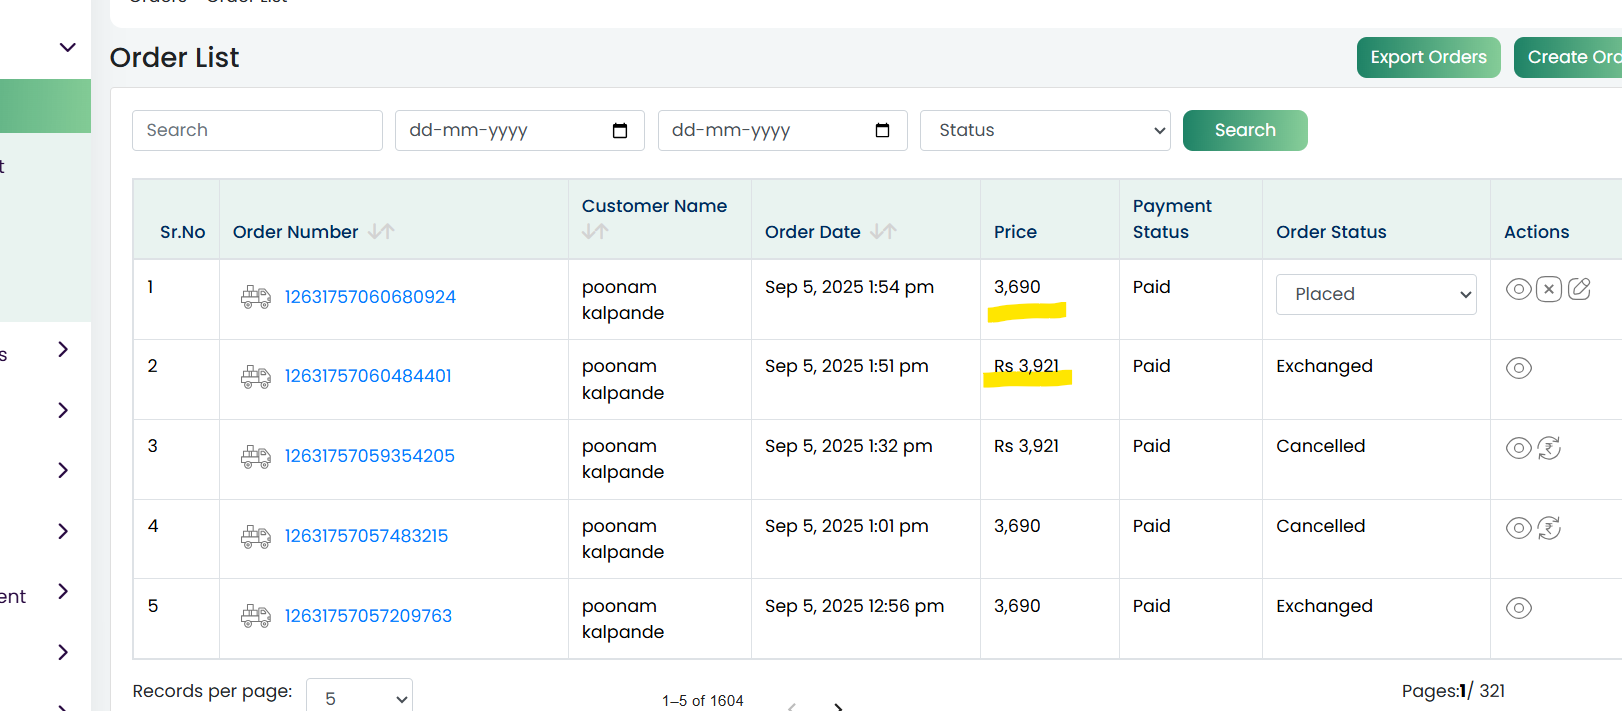
Task: Open order link 1263175705720​9763
Action: pos(368,616)
